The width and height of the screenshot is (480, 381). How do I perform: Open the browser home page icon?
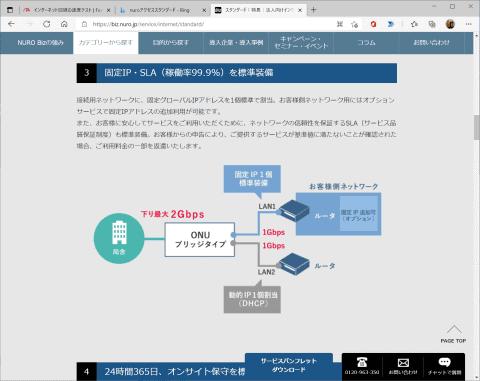pos(64,24)
